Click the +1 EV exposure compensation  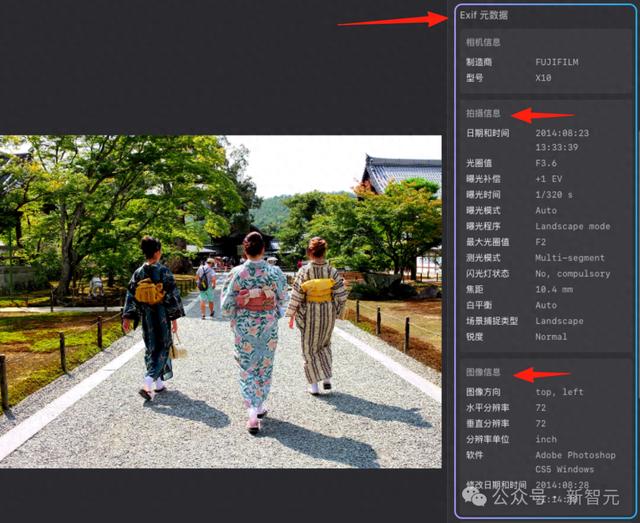(549, 179)
